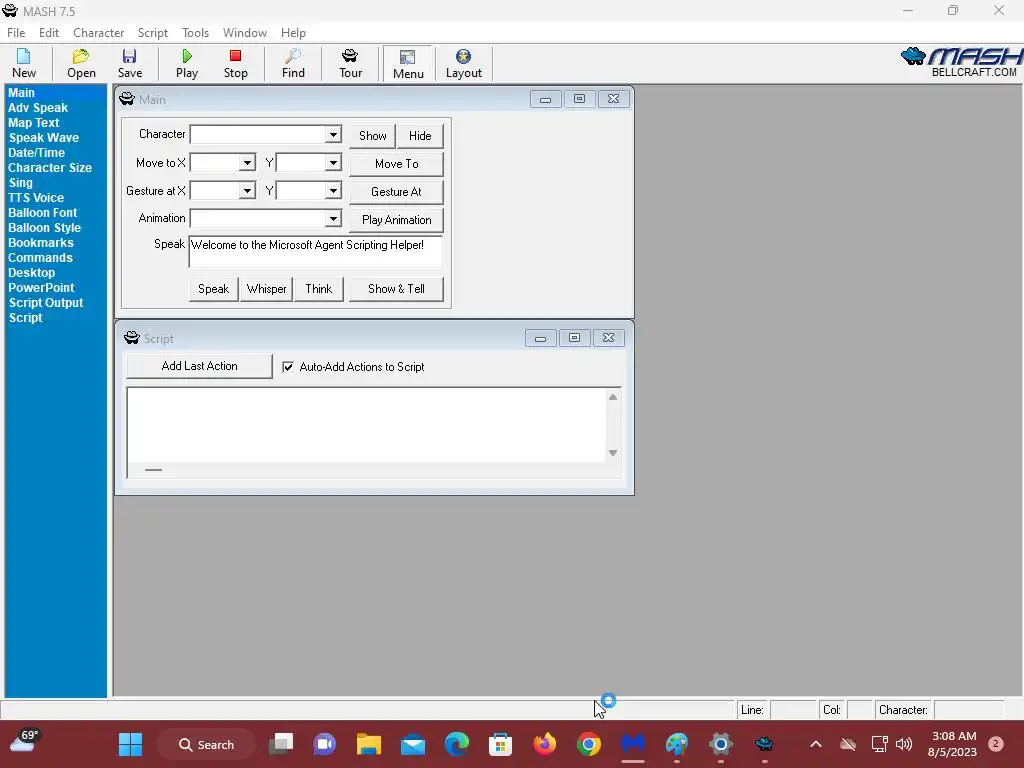Click the MASH icon on taskbar
This screenshot has height=768, width=1024.
tap(764, 744)
